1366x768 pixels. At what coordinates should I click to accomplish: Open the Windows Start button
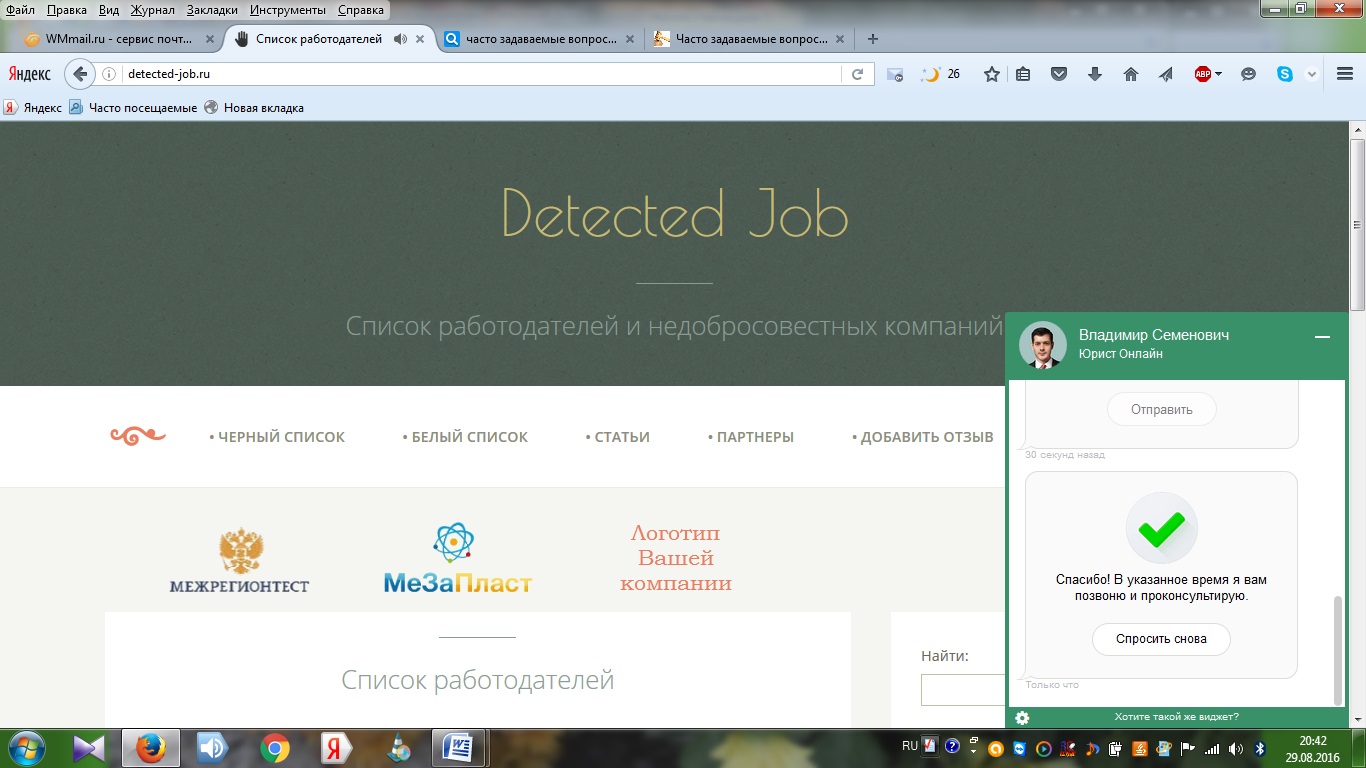point(27,748)
